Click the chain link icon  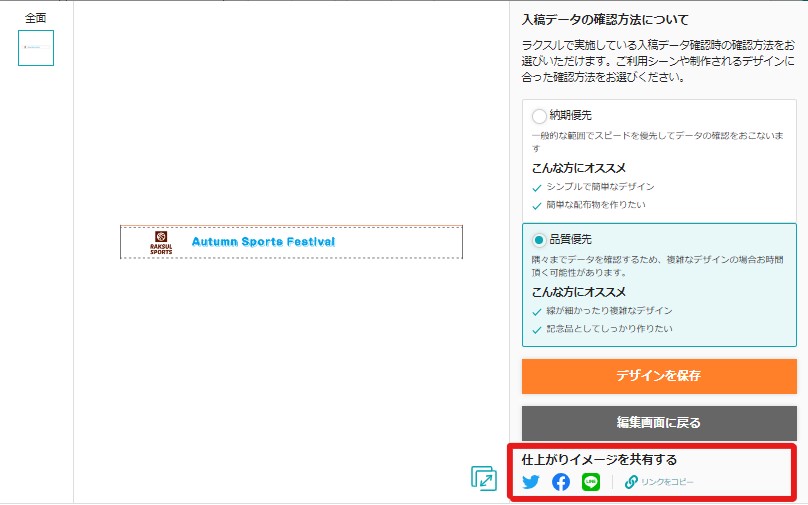coord(631,482)
